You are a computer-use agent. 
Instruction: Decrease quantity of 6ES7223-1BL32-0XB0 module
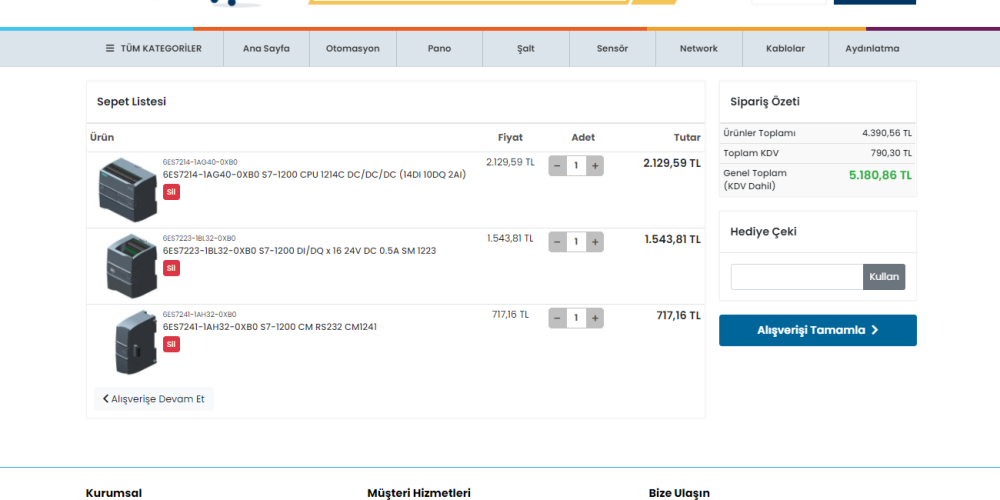[557, 242]
